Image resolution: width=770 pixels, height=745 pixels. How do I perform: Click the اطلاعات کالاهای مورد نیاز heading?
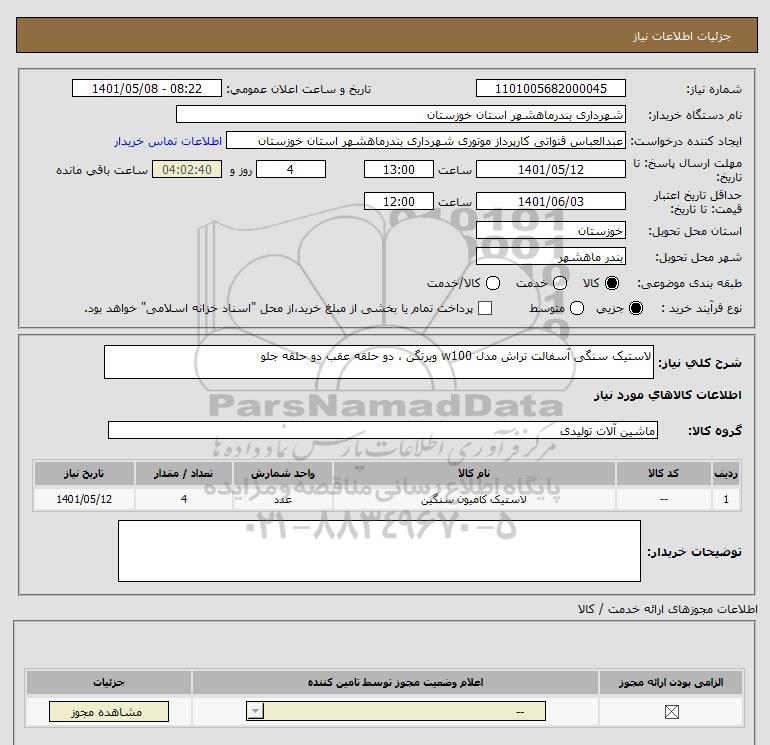668,395
